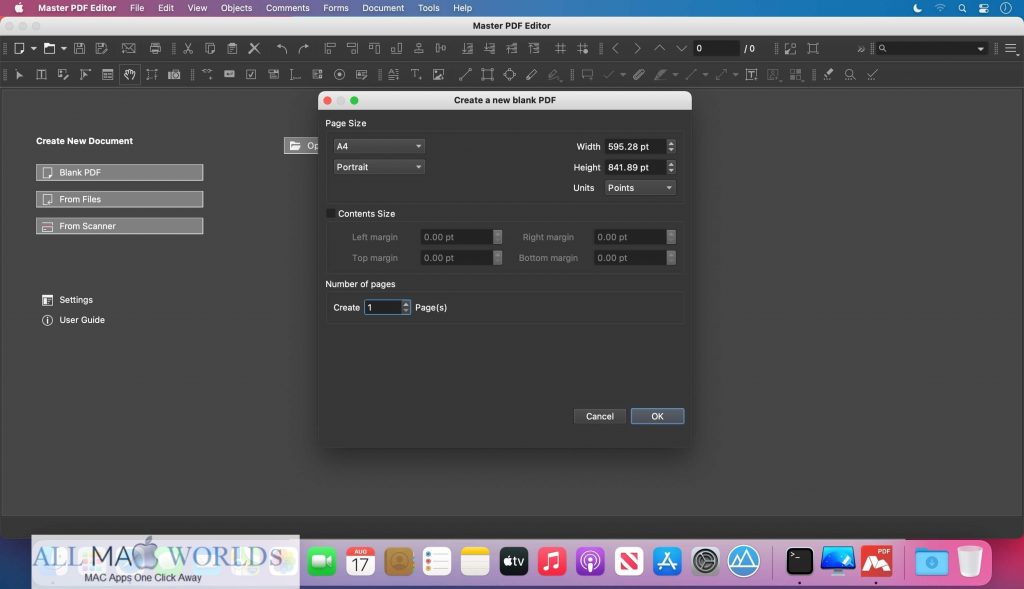Click the search magnifier tool in toolbar

pyautogui.click(x=850, y=74)
